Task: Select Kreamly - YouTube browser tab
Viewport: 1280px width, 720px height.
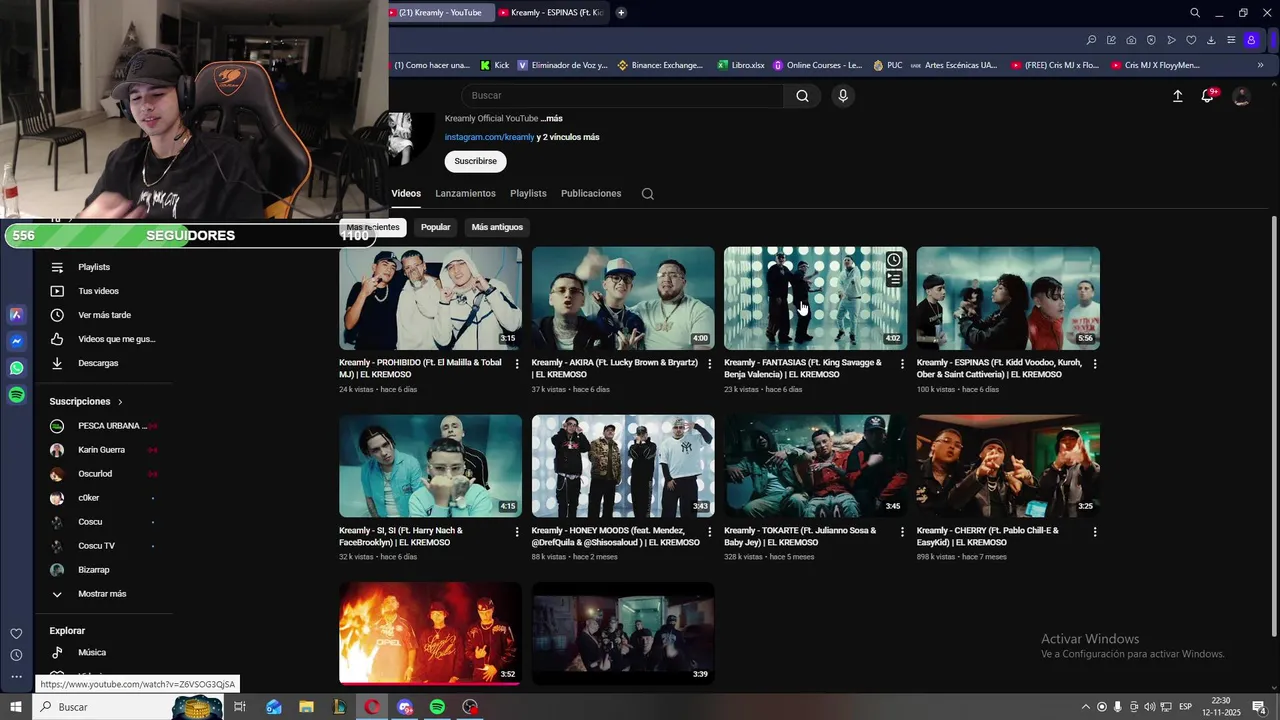Action: tap(439, 13)
